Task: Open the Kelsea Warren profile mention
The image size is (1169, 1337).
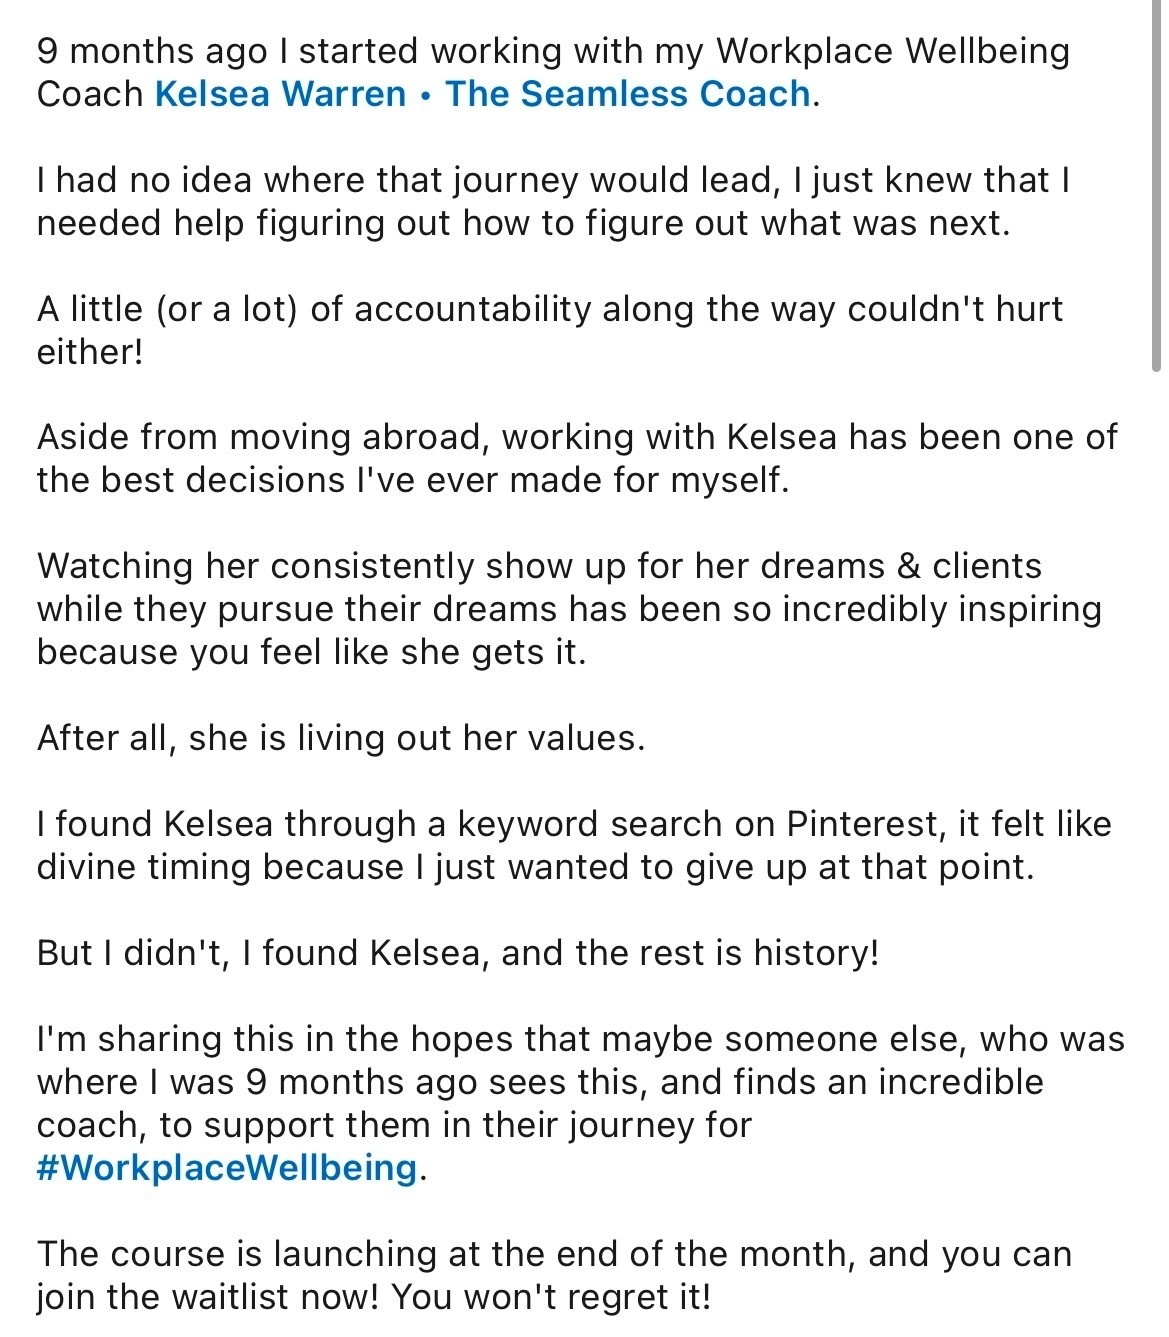Action: pos(281,94)
